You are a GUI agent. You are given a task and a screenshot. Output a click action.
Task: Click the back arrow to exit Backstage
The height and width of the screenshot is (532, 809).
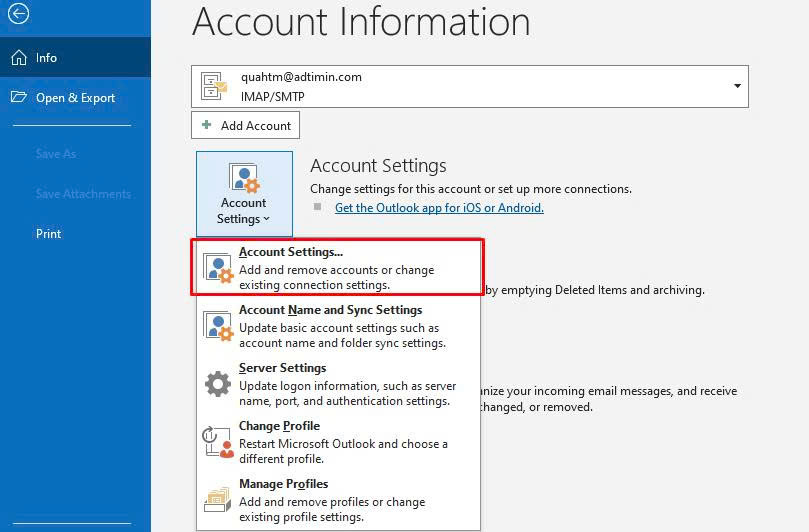[x=18, y=14]
